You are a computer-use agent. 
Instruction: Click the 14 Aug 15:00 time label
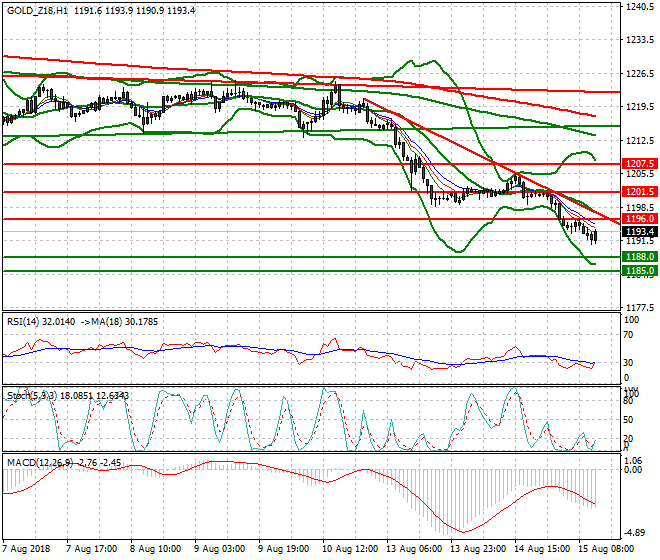point(542,549)
